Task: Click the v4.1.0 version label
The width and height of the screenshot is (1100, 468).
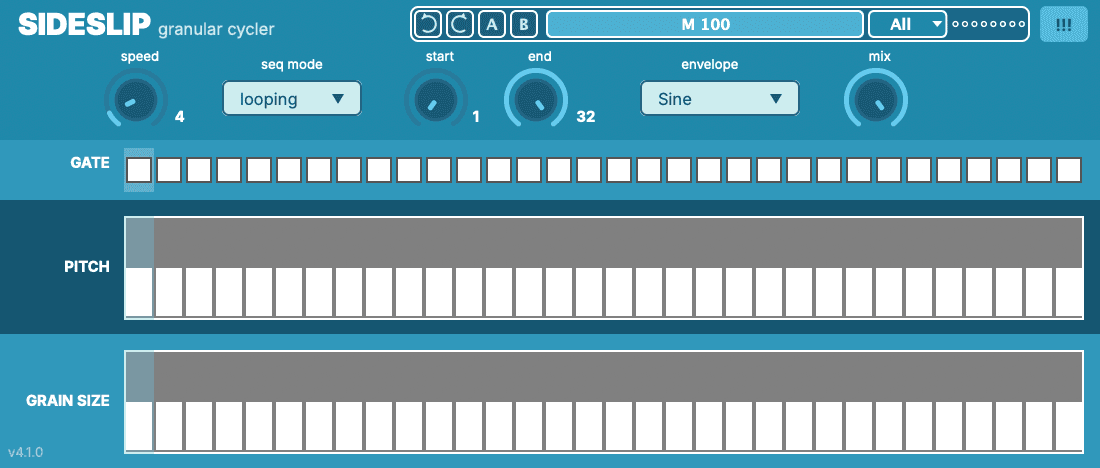Action: pos(26,452)
